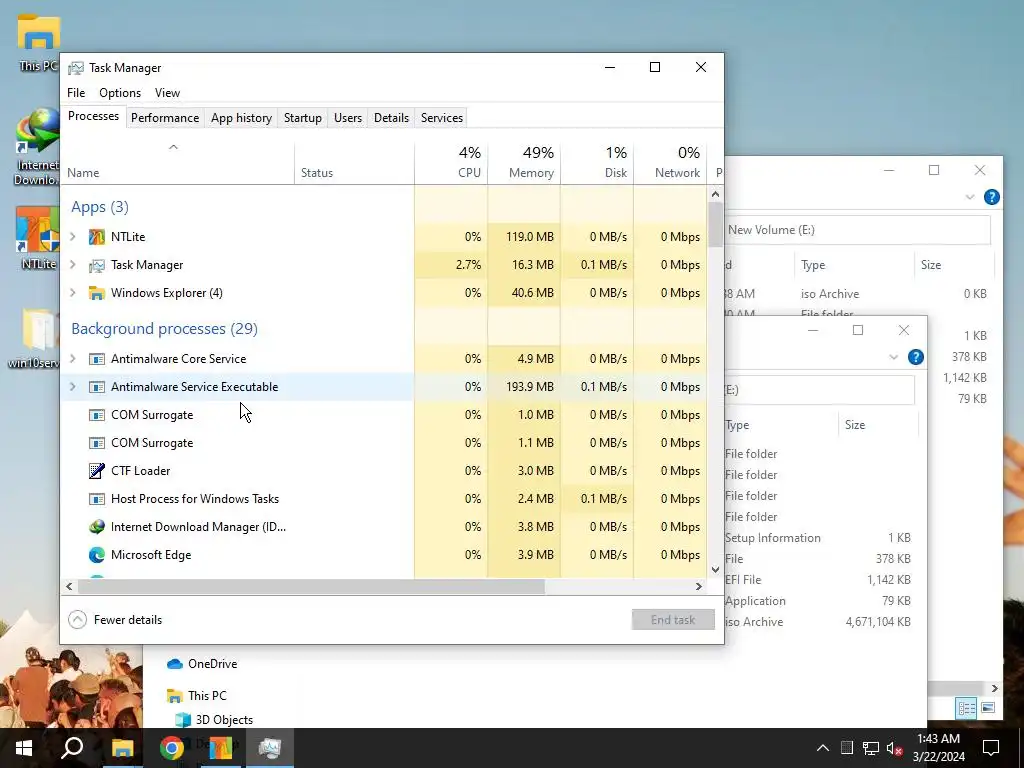Click the NTLite process icon in Task Manager

(97, 236)
